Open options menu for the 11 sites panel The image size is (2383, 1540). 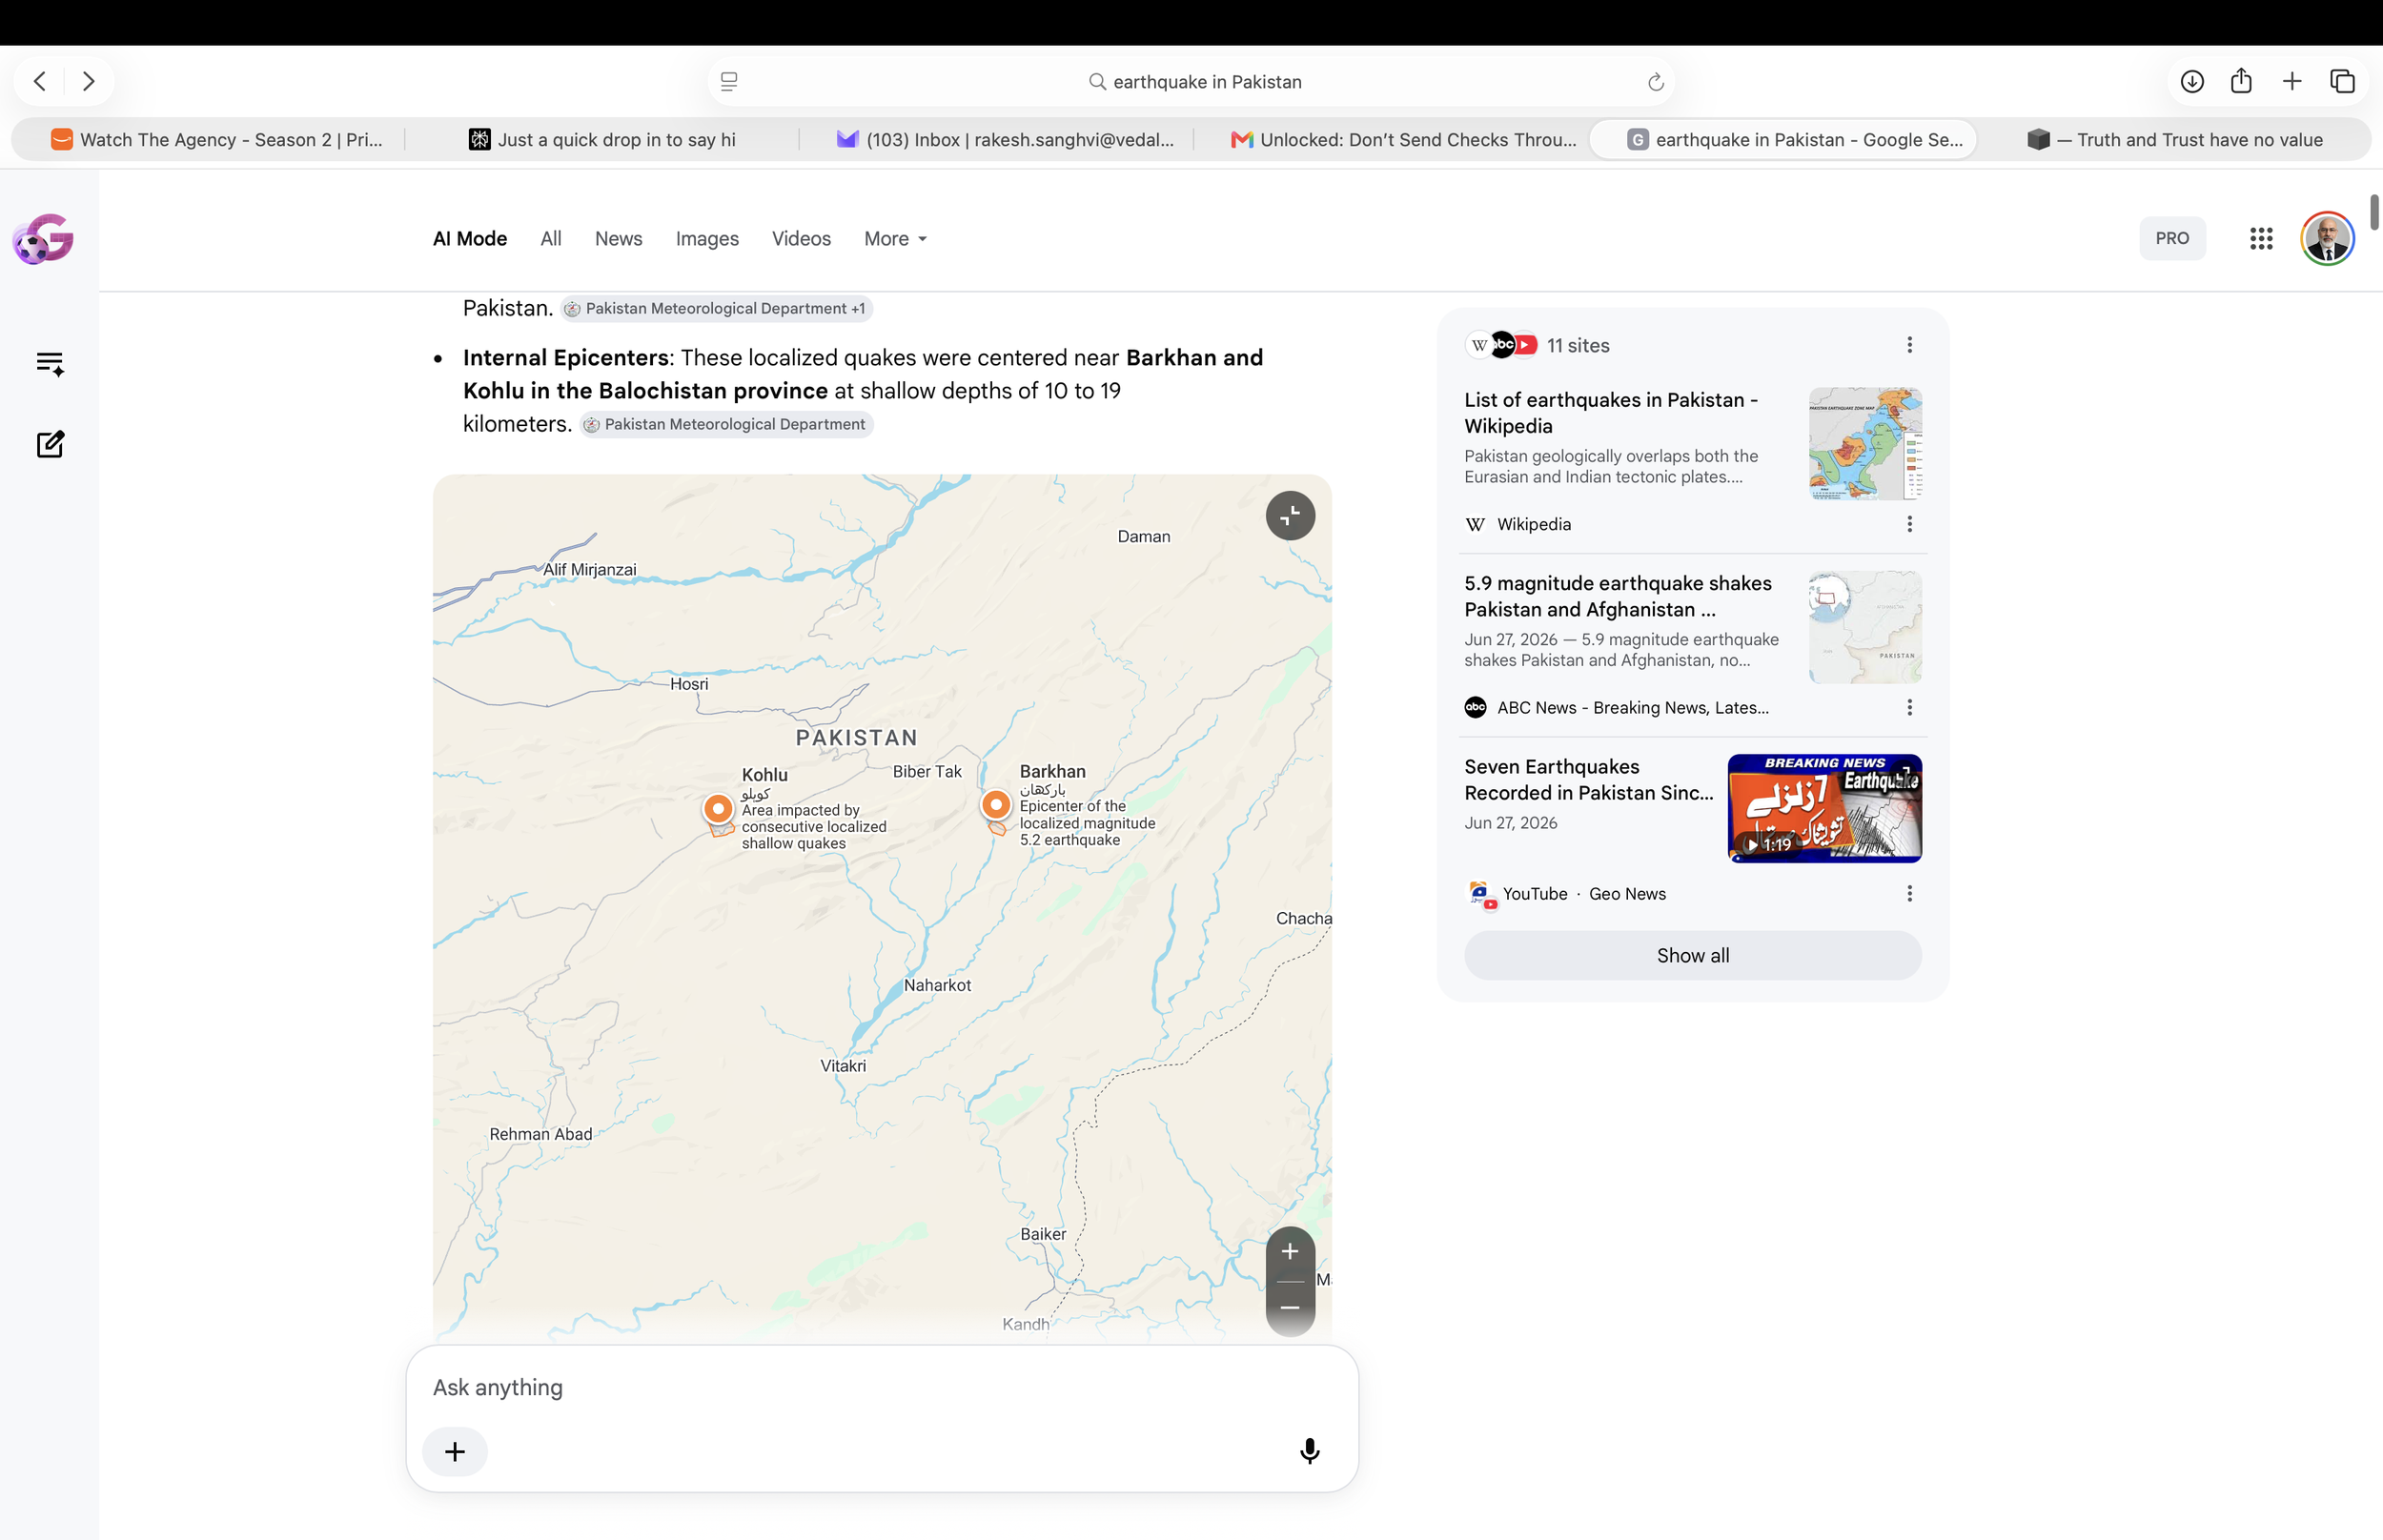[x=1909, y=345]
